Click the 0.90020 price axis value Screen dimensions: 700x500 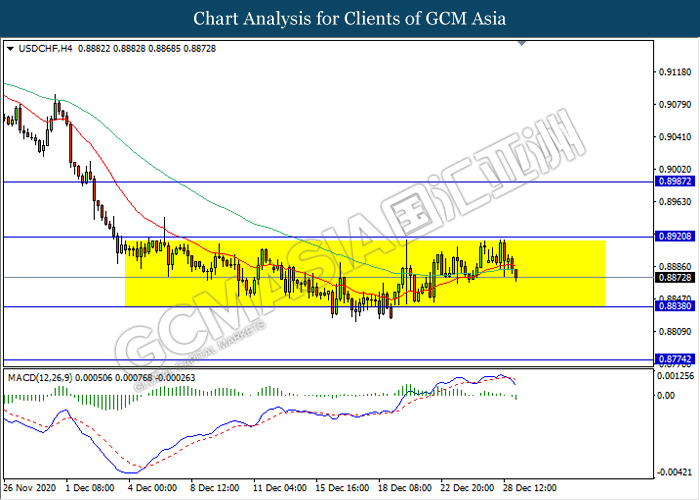coord(675,170)
